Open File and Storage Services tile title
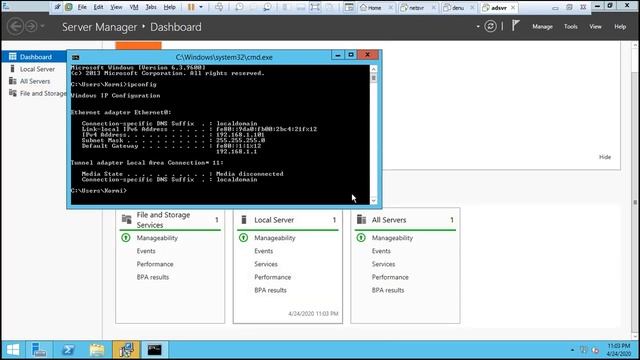 163,220
